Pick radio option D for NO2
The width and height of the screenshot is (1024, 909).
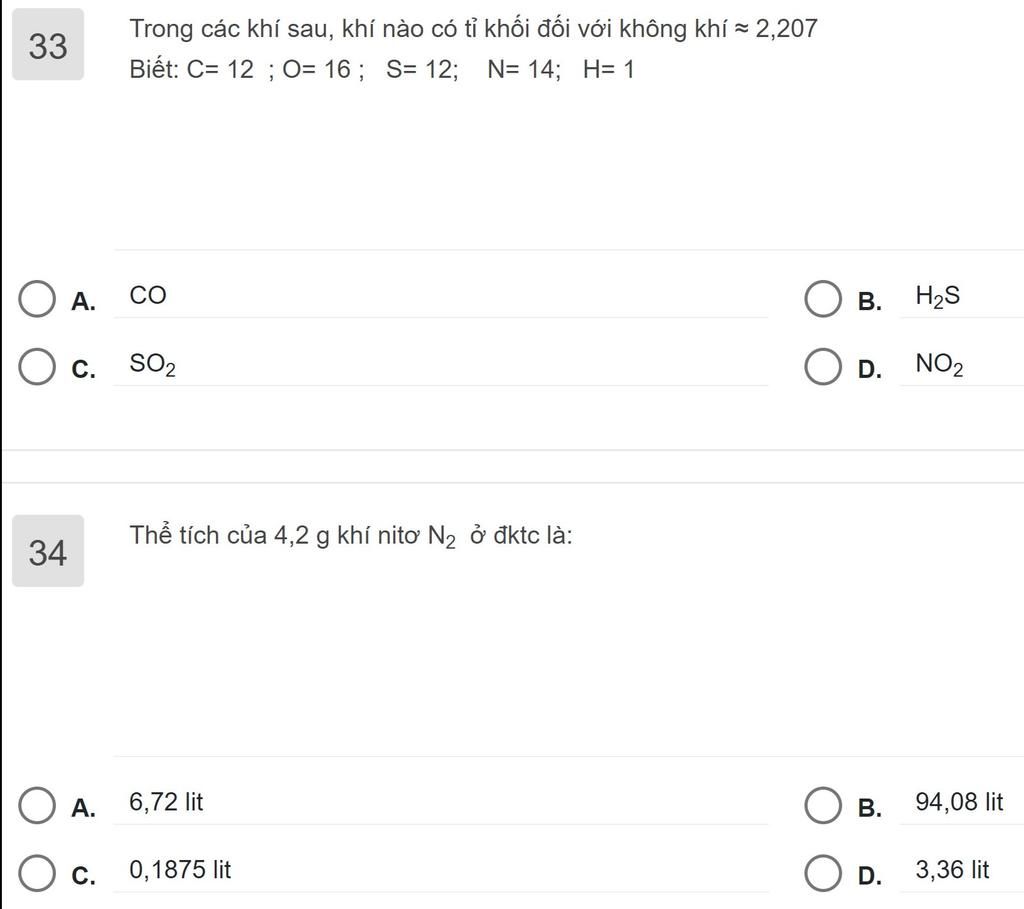823,366
